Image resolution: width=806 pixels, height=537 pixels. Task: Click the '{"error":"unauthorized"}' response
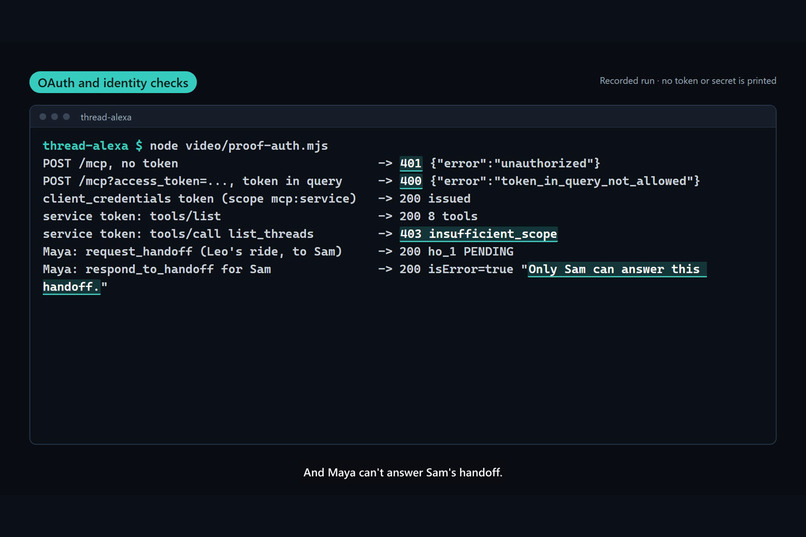click(x=515, y=163)
